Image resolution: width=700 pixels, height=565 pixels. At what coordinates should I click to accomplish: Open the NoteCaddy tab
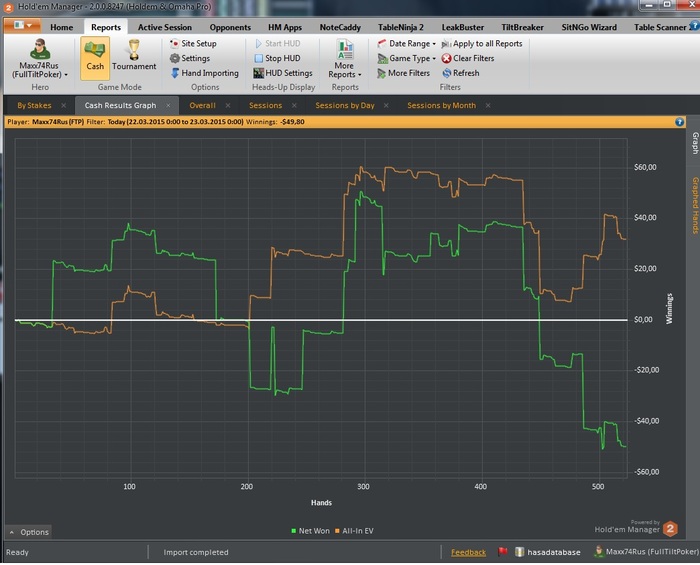point(340,27)
